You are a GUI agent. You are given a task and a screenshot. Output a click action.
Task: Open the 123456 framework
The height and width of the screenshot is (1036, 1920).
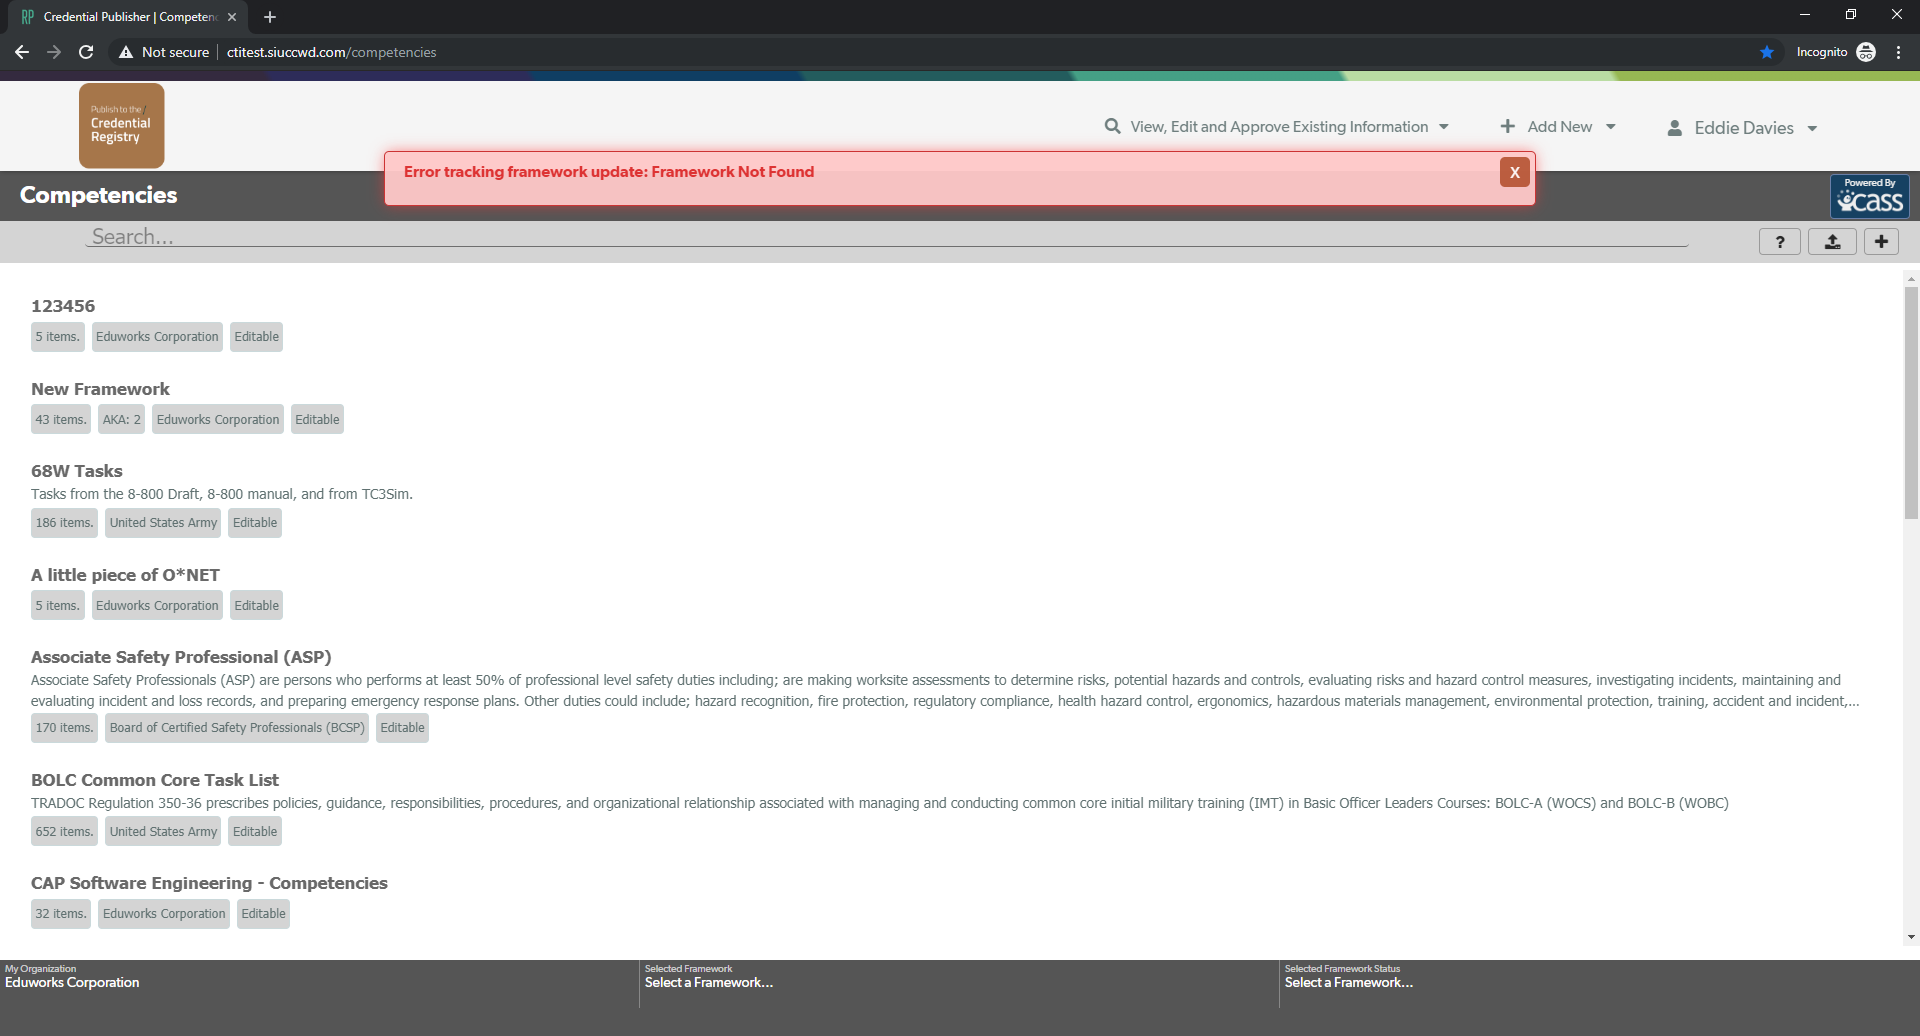point(63,306)
